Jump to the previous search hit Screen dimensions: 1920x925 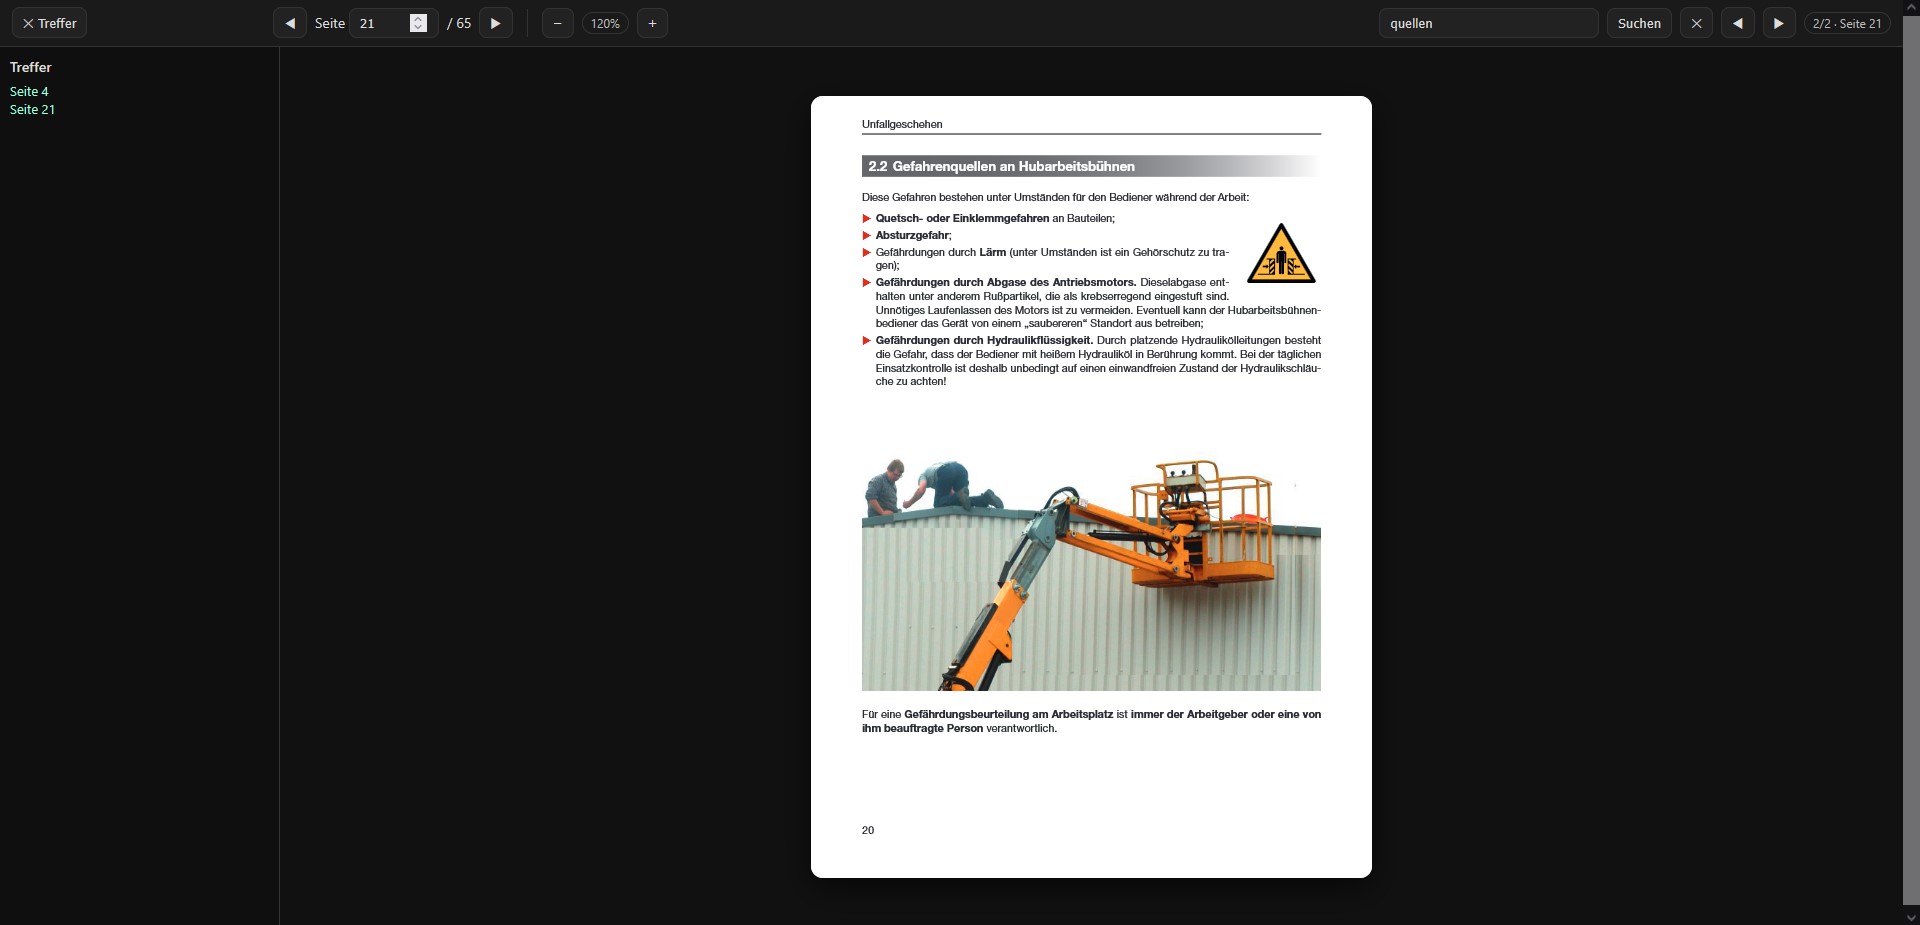coord(1738,23)
